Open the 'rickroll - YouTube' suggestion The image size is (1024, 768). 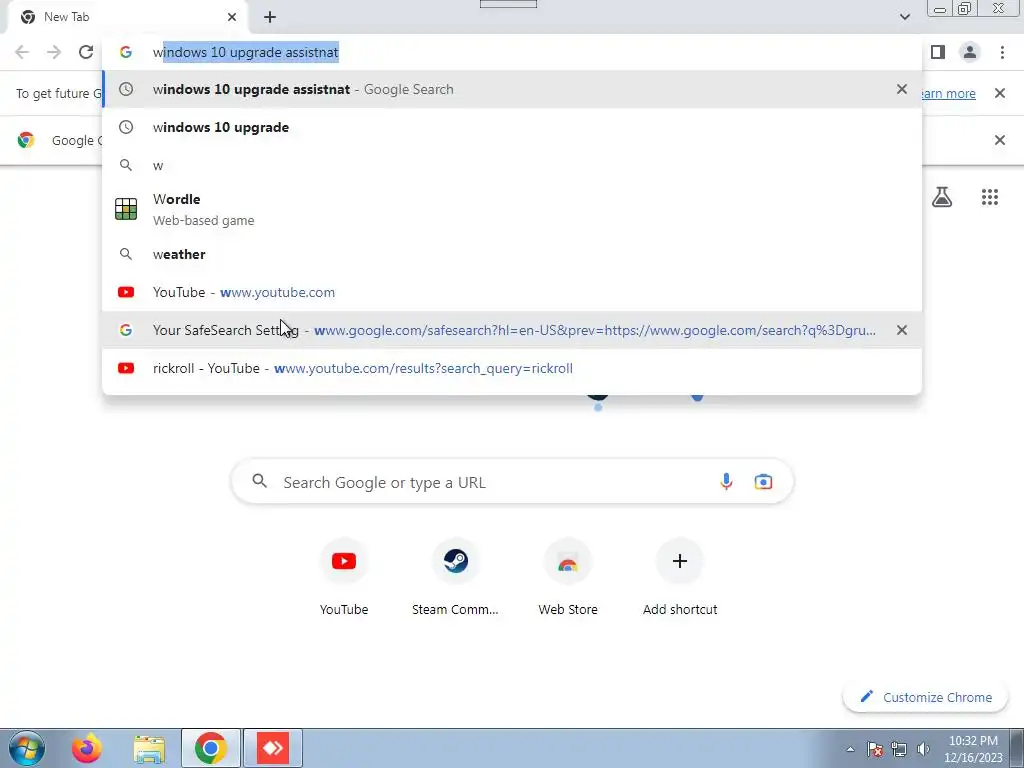512,368
